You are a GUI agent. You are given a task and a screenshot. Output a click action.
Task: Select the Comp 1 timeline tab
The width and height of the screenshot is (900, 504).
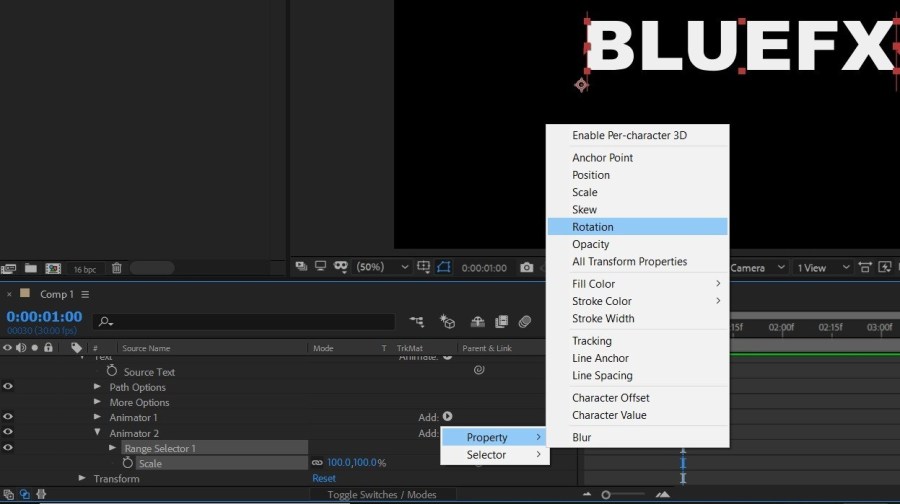(56, 294)
